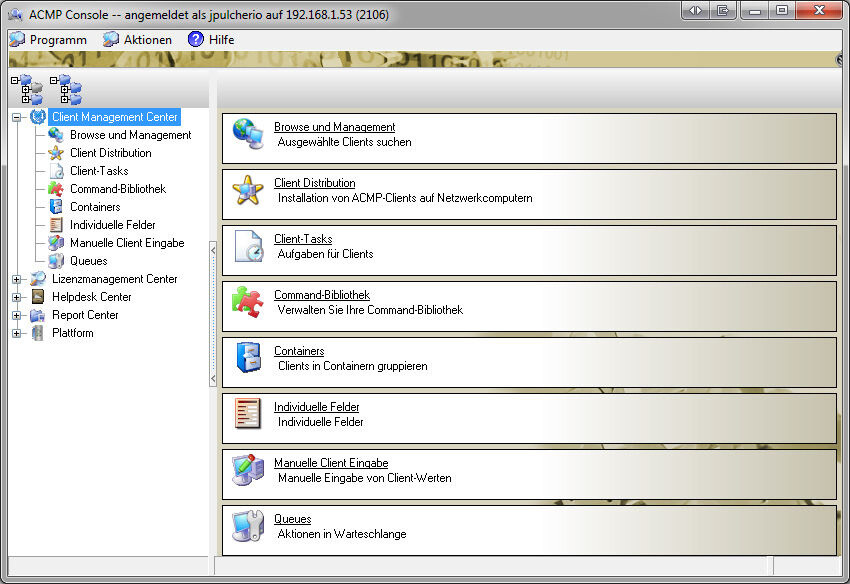Open the Aktionen menu

click(x=138, y=39)
